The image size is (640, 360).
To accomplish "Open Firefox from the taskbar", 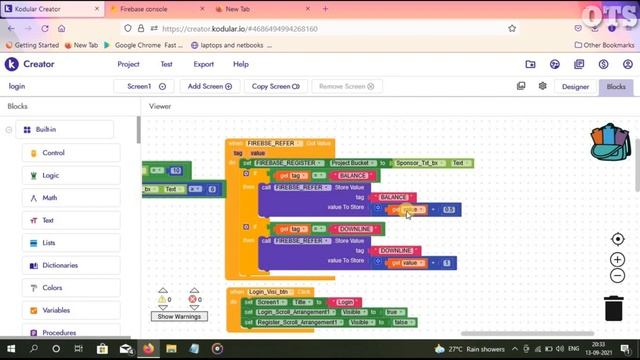I will 149,349.
